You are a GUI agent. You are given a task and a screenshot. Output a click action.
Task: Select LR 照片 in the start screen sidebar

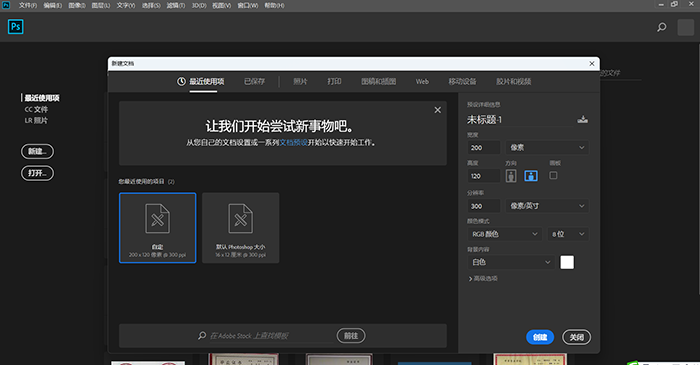[x=36, y=120]
